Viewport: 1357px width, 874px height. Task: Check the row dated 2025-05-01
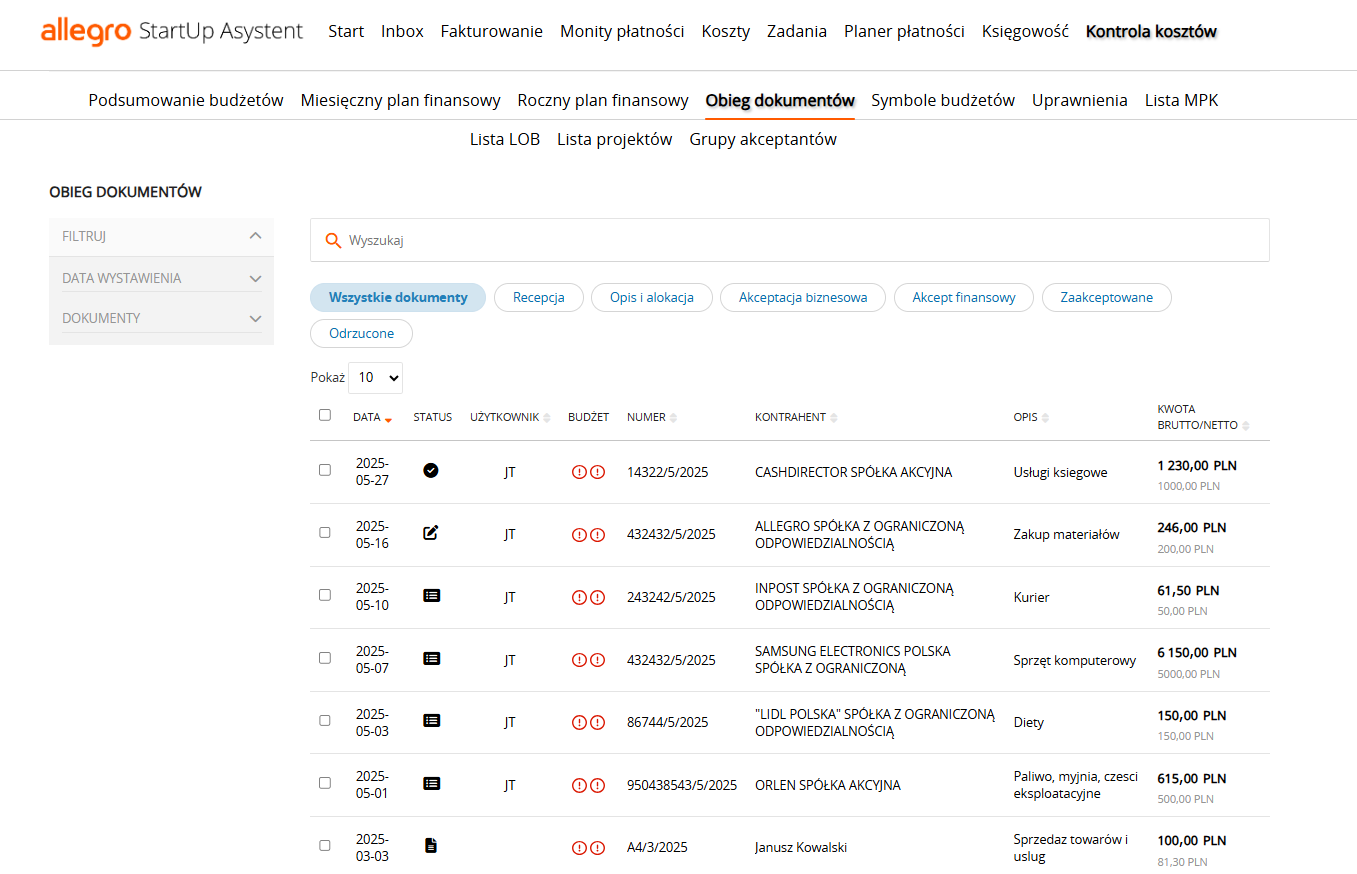pos(324,783)
